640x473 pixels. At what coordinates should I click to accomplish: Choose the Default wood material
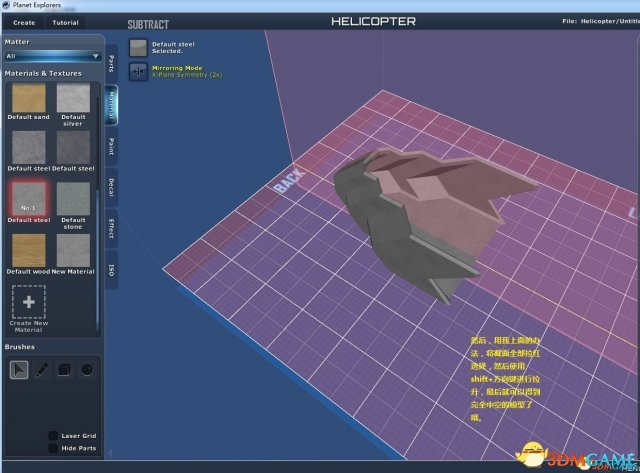(x=29, y=250)
